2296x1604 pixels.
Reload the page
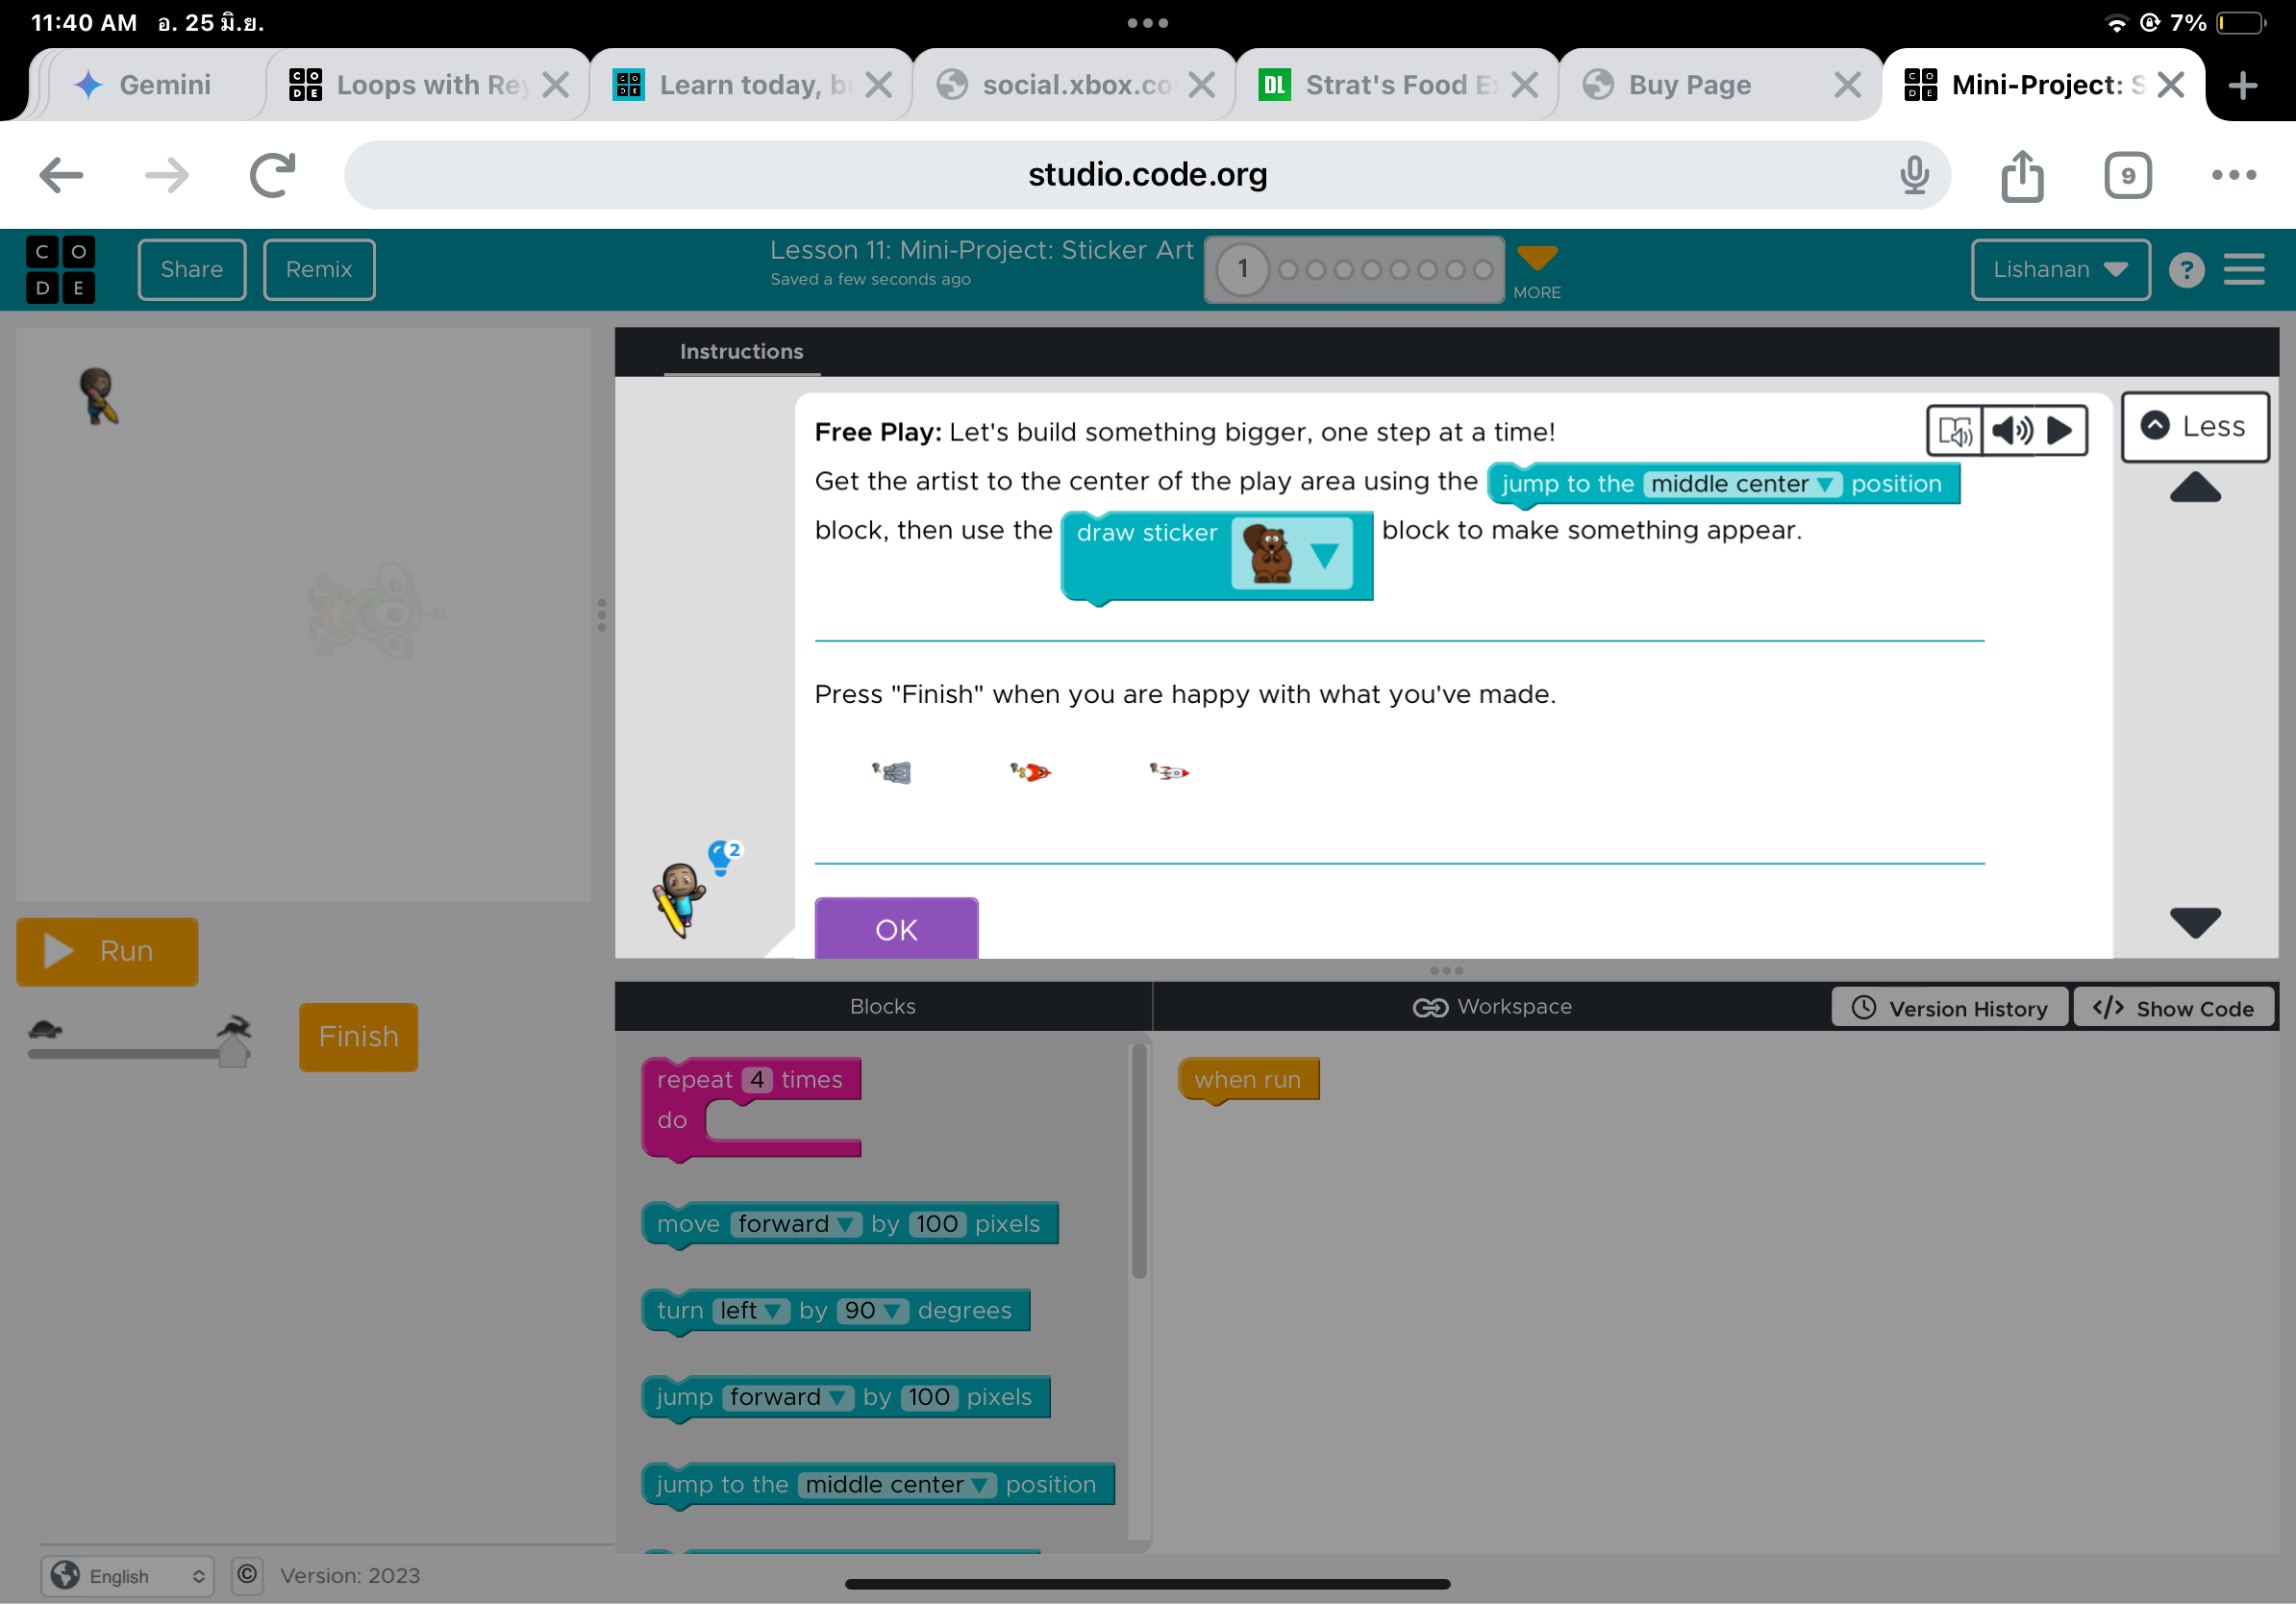(x=272, y=176)
